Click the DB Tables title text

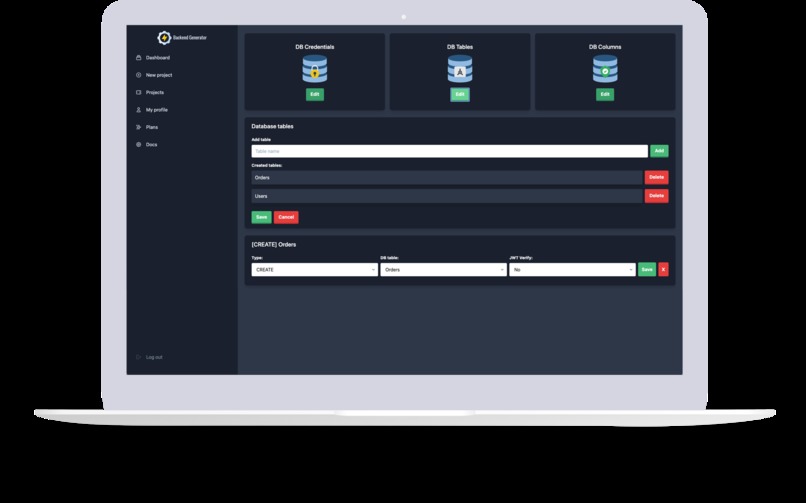[x=460, y=47]
